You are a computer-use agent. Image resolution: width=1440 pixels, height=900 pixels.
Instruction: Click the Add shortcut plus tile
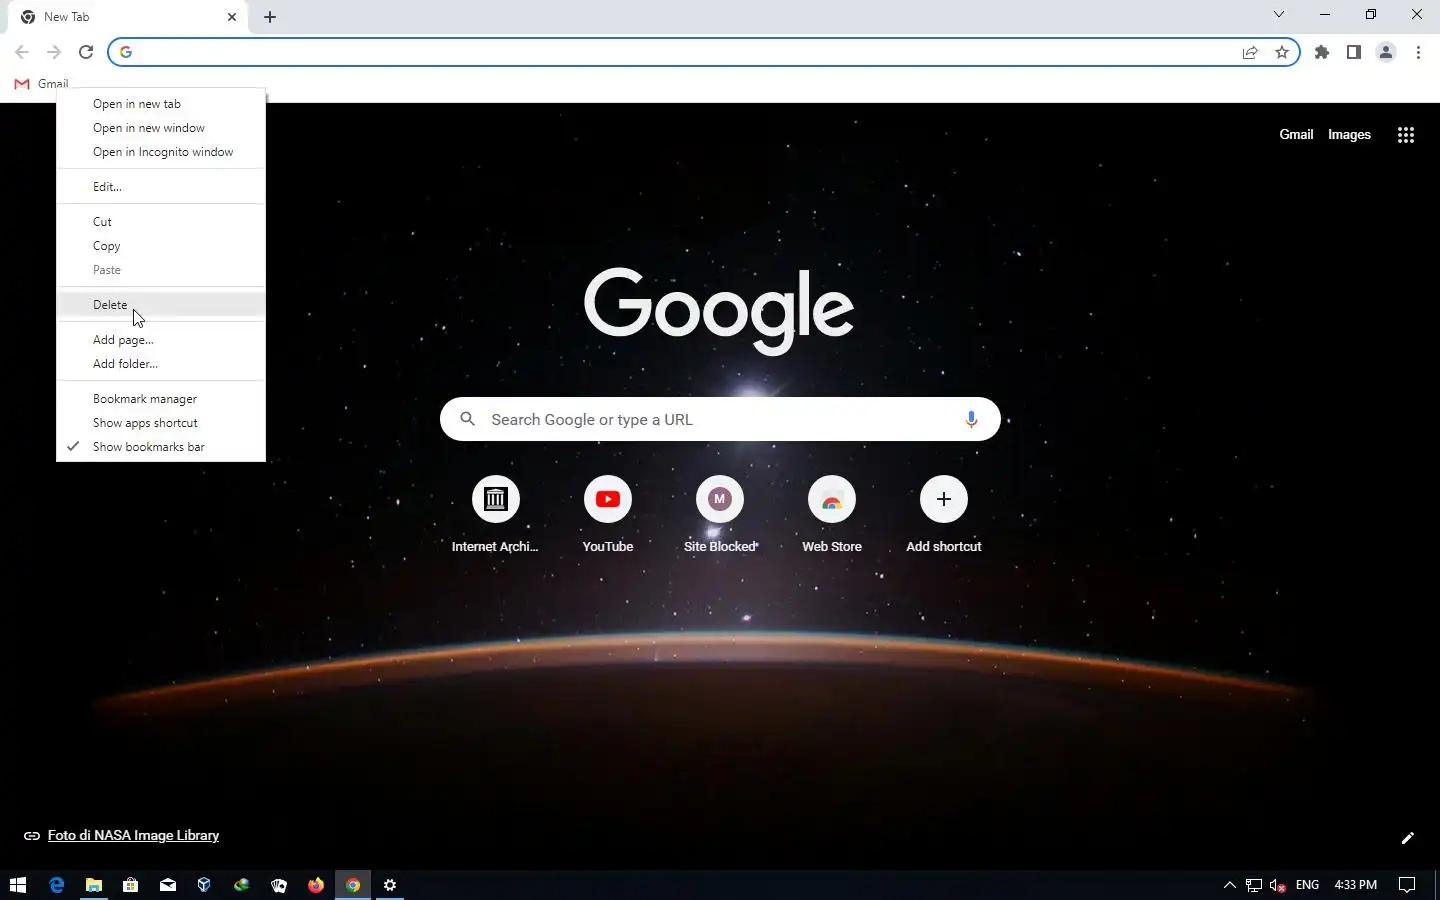(943, 514)
